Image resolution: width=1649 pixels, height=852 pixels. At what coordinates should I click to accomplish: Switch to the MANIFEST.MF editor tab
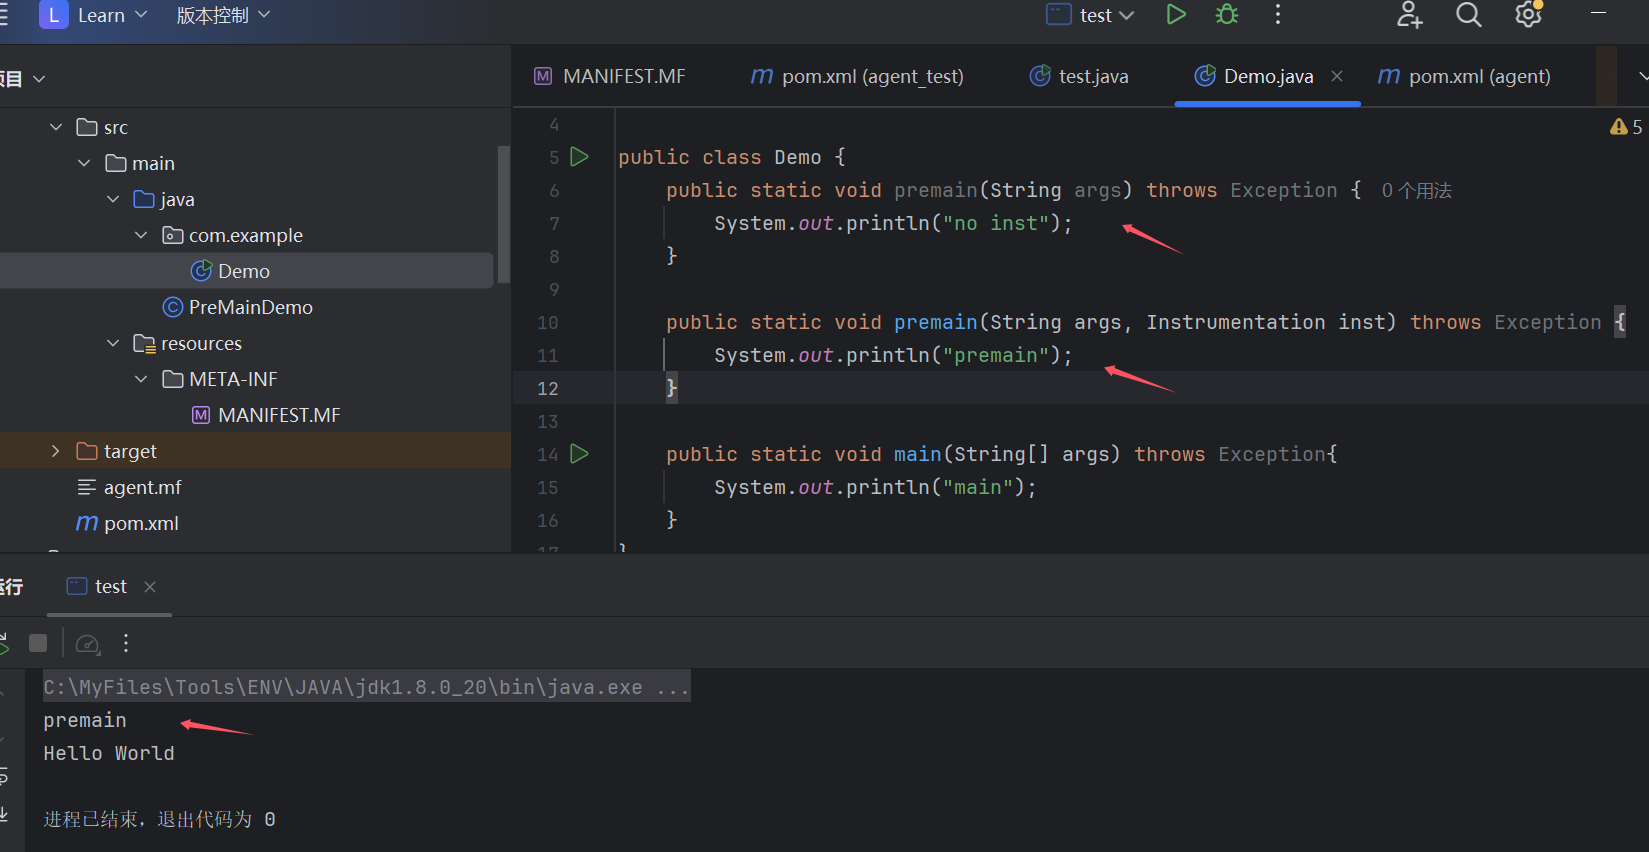click(x=610, y=76)
